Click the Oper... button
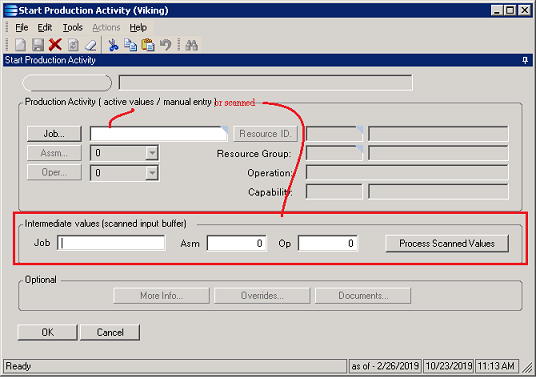This screenshot has height=379, width=536. coord(54,172)
